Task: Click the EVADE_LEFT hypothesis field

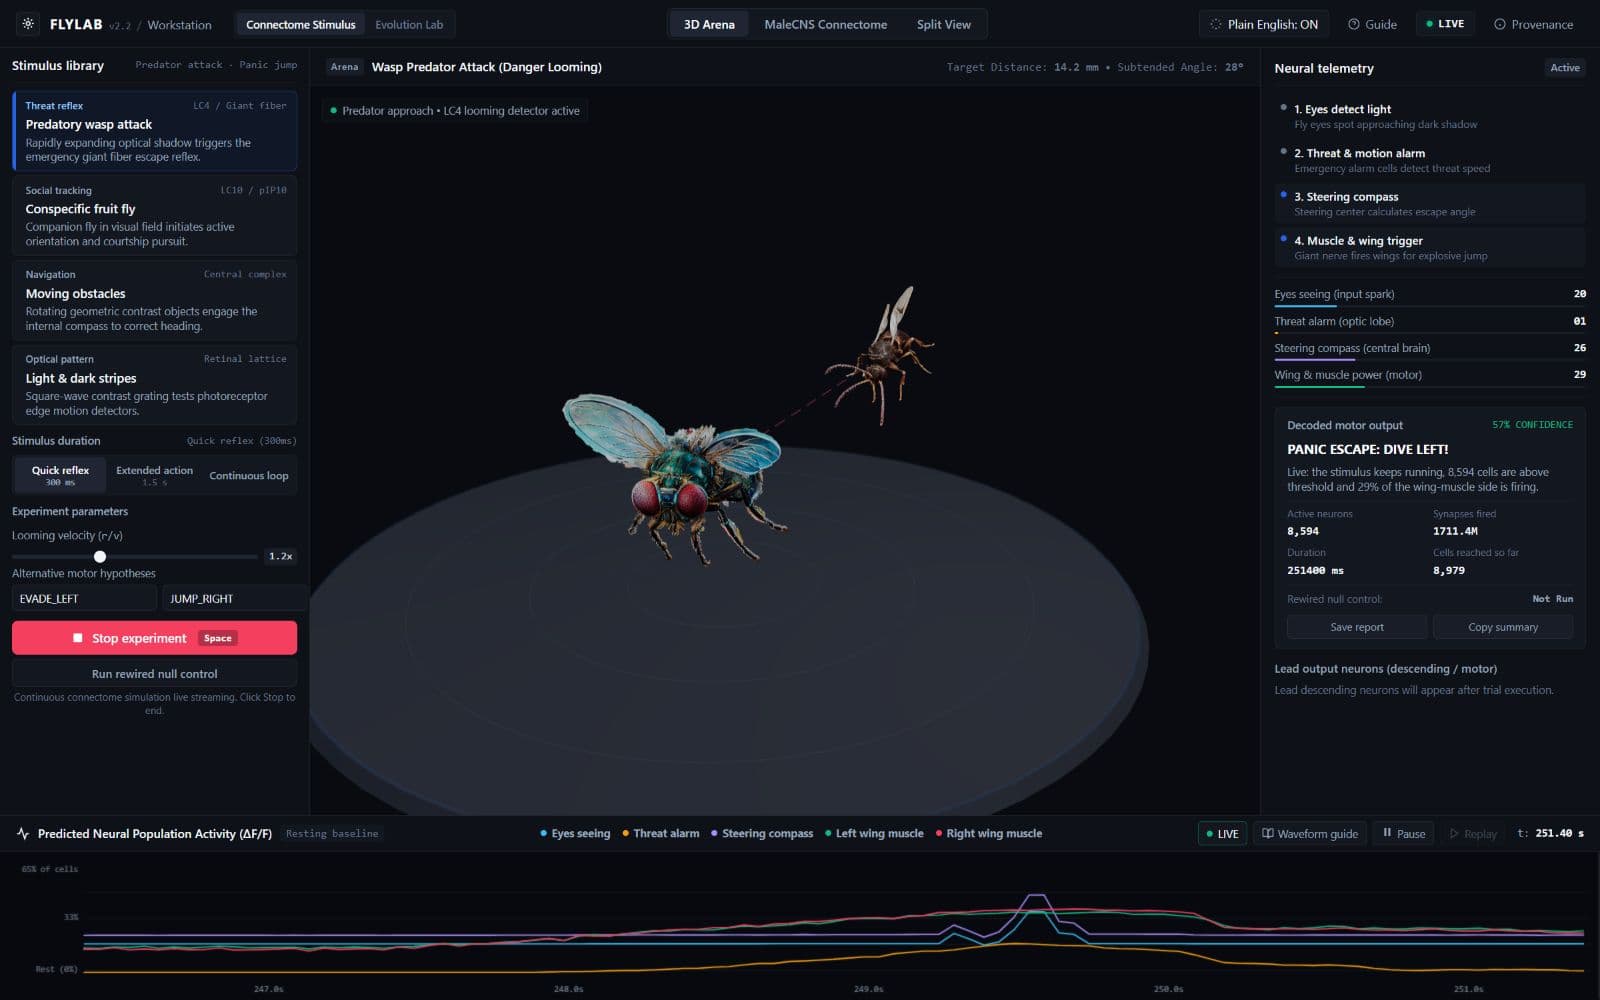Action: click(84, 598)
